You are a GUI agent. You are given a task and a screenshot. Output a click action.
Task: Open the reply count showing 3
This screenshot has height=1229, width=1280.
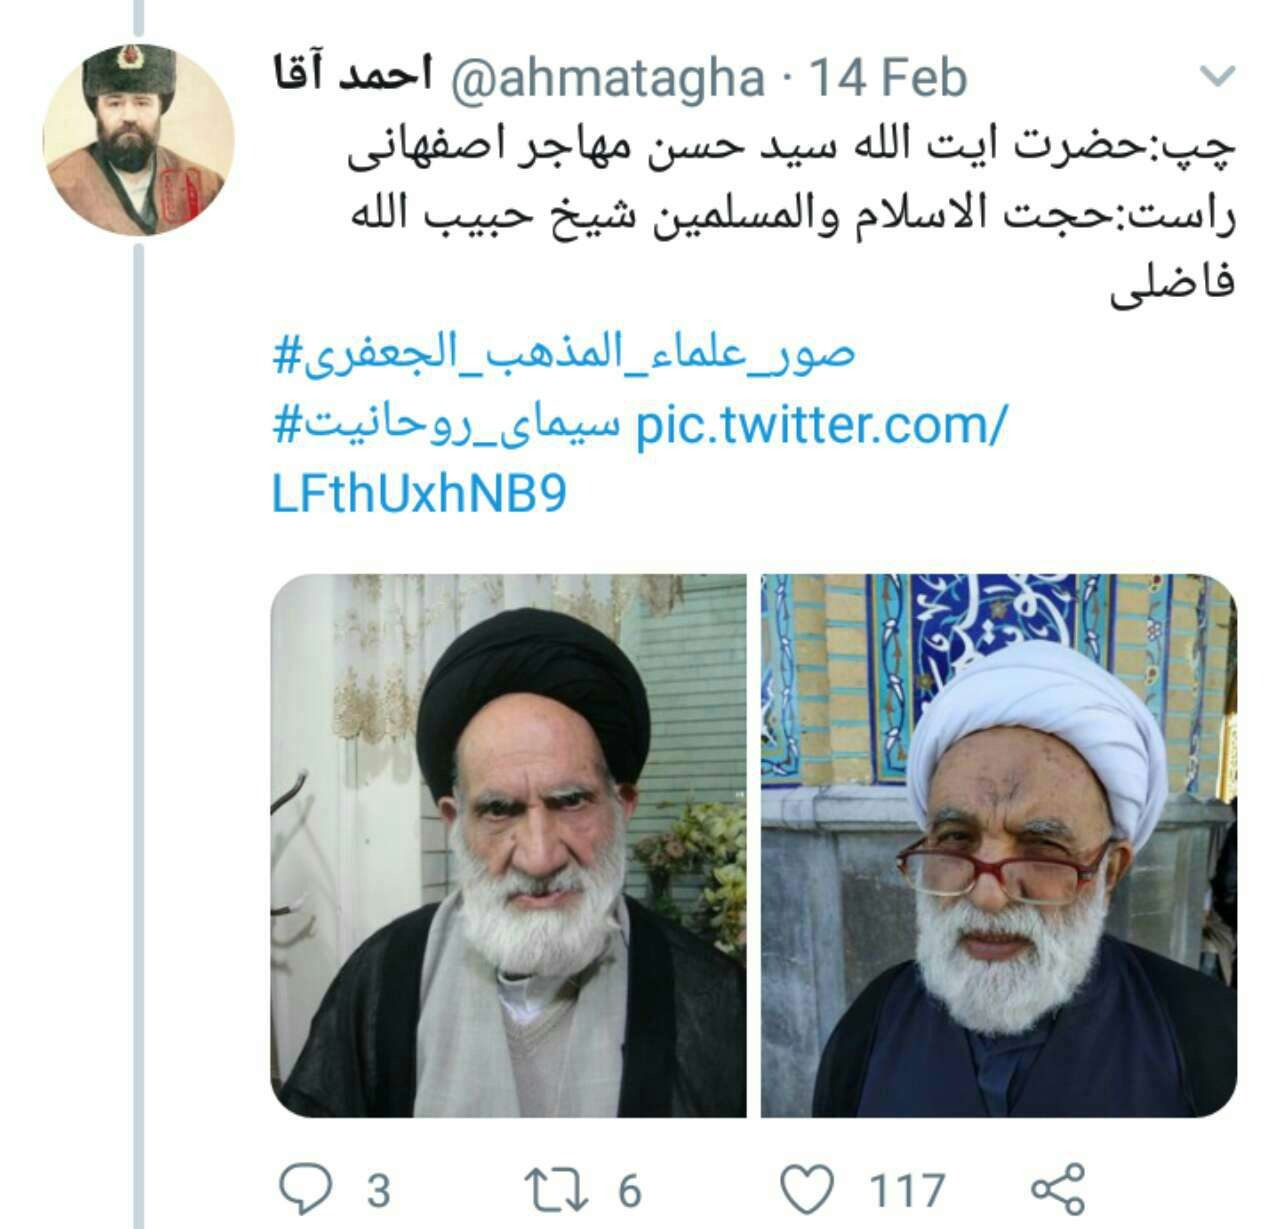coord(378,1190)
